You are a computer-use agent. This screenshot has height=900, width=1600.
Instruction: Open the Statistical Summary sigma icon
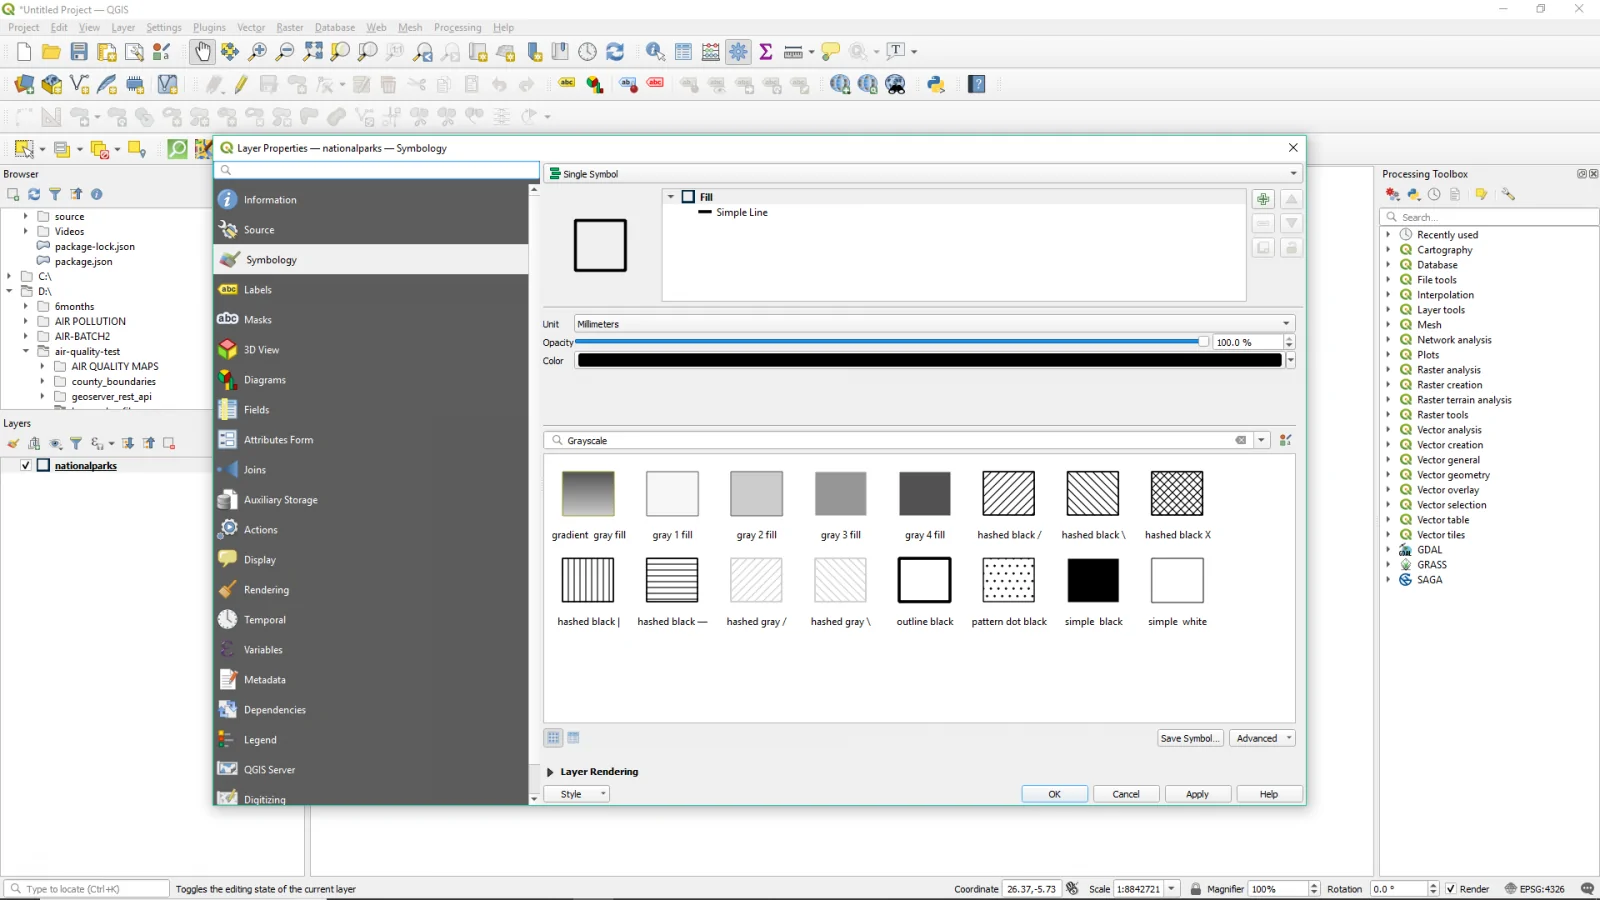[x=766, y=52]
